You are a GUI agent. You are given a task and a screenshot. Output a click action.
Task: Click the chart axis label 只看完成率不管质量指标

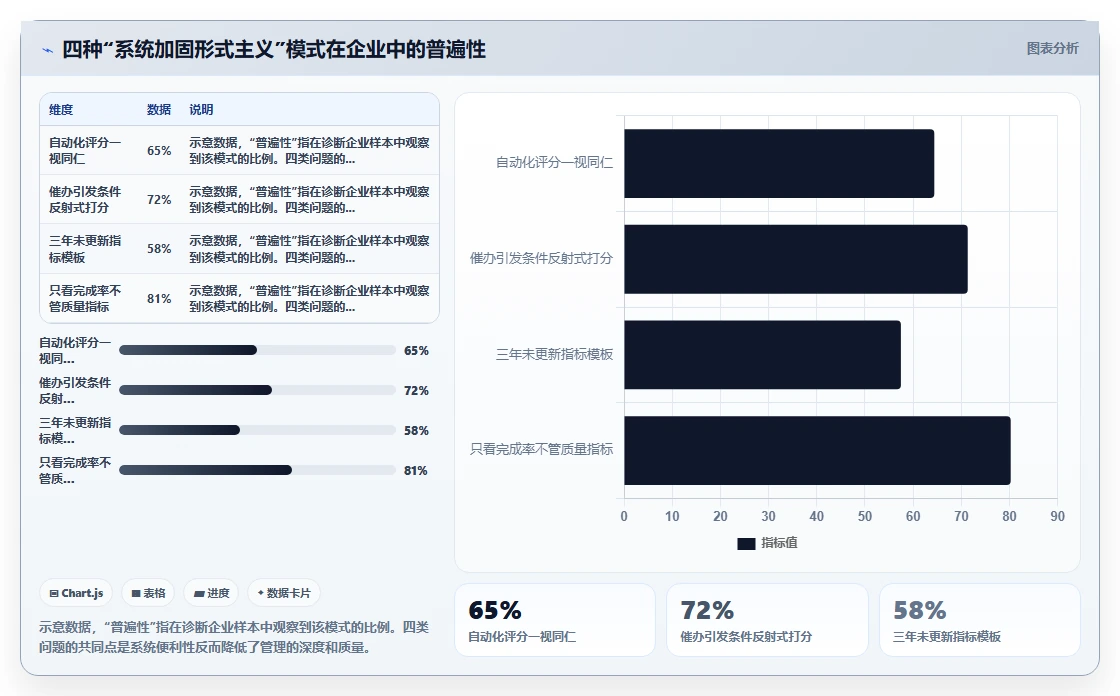click(541, 449)
